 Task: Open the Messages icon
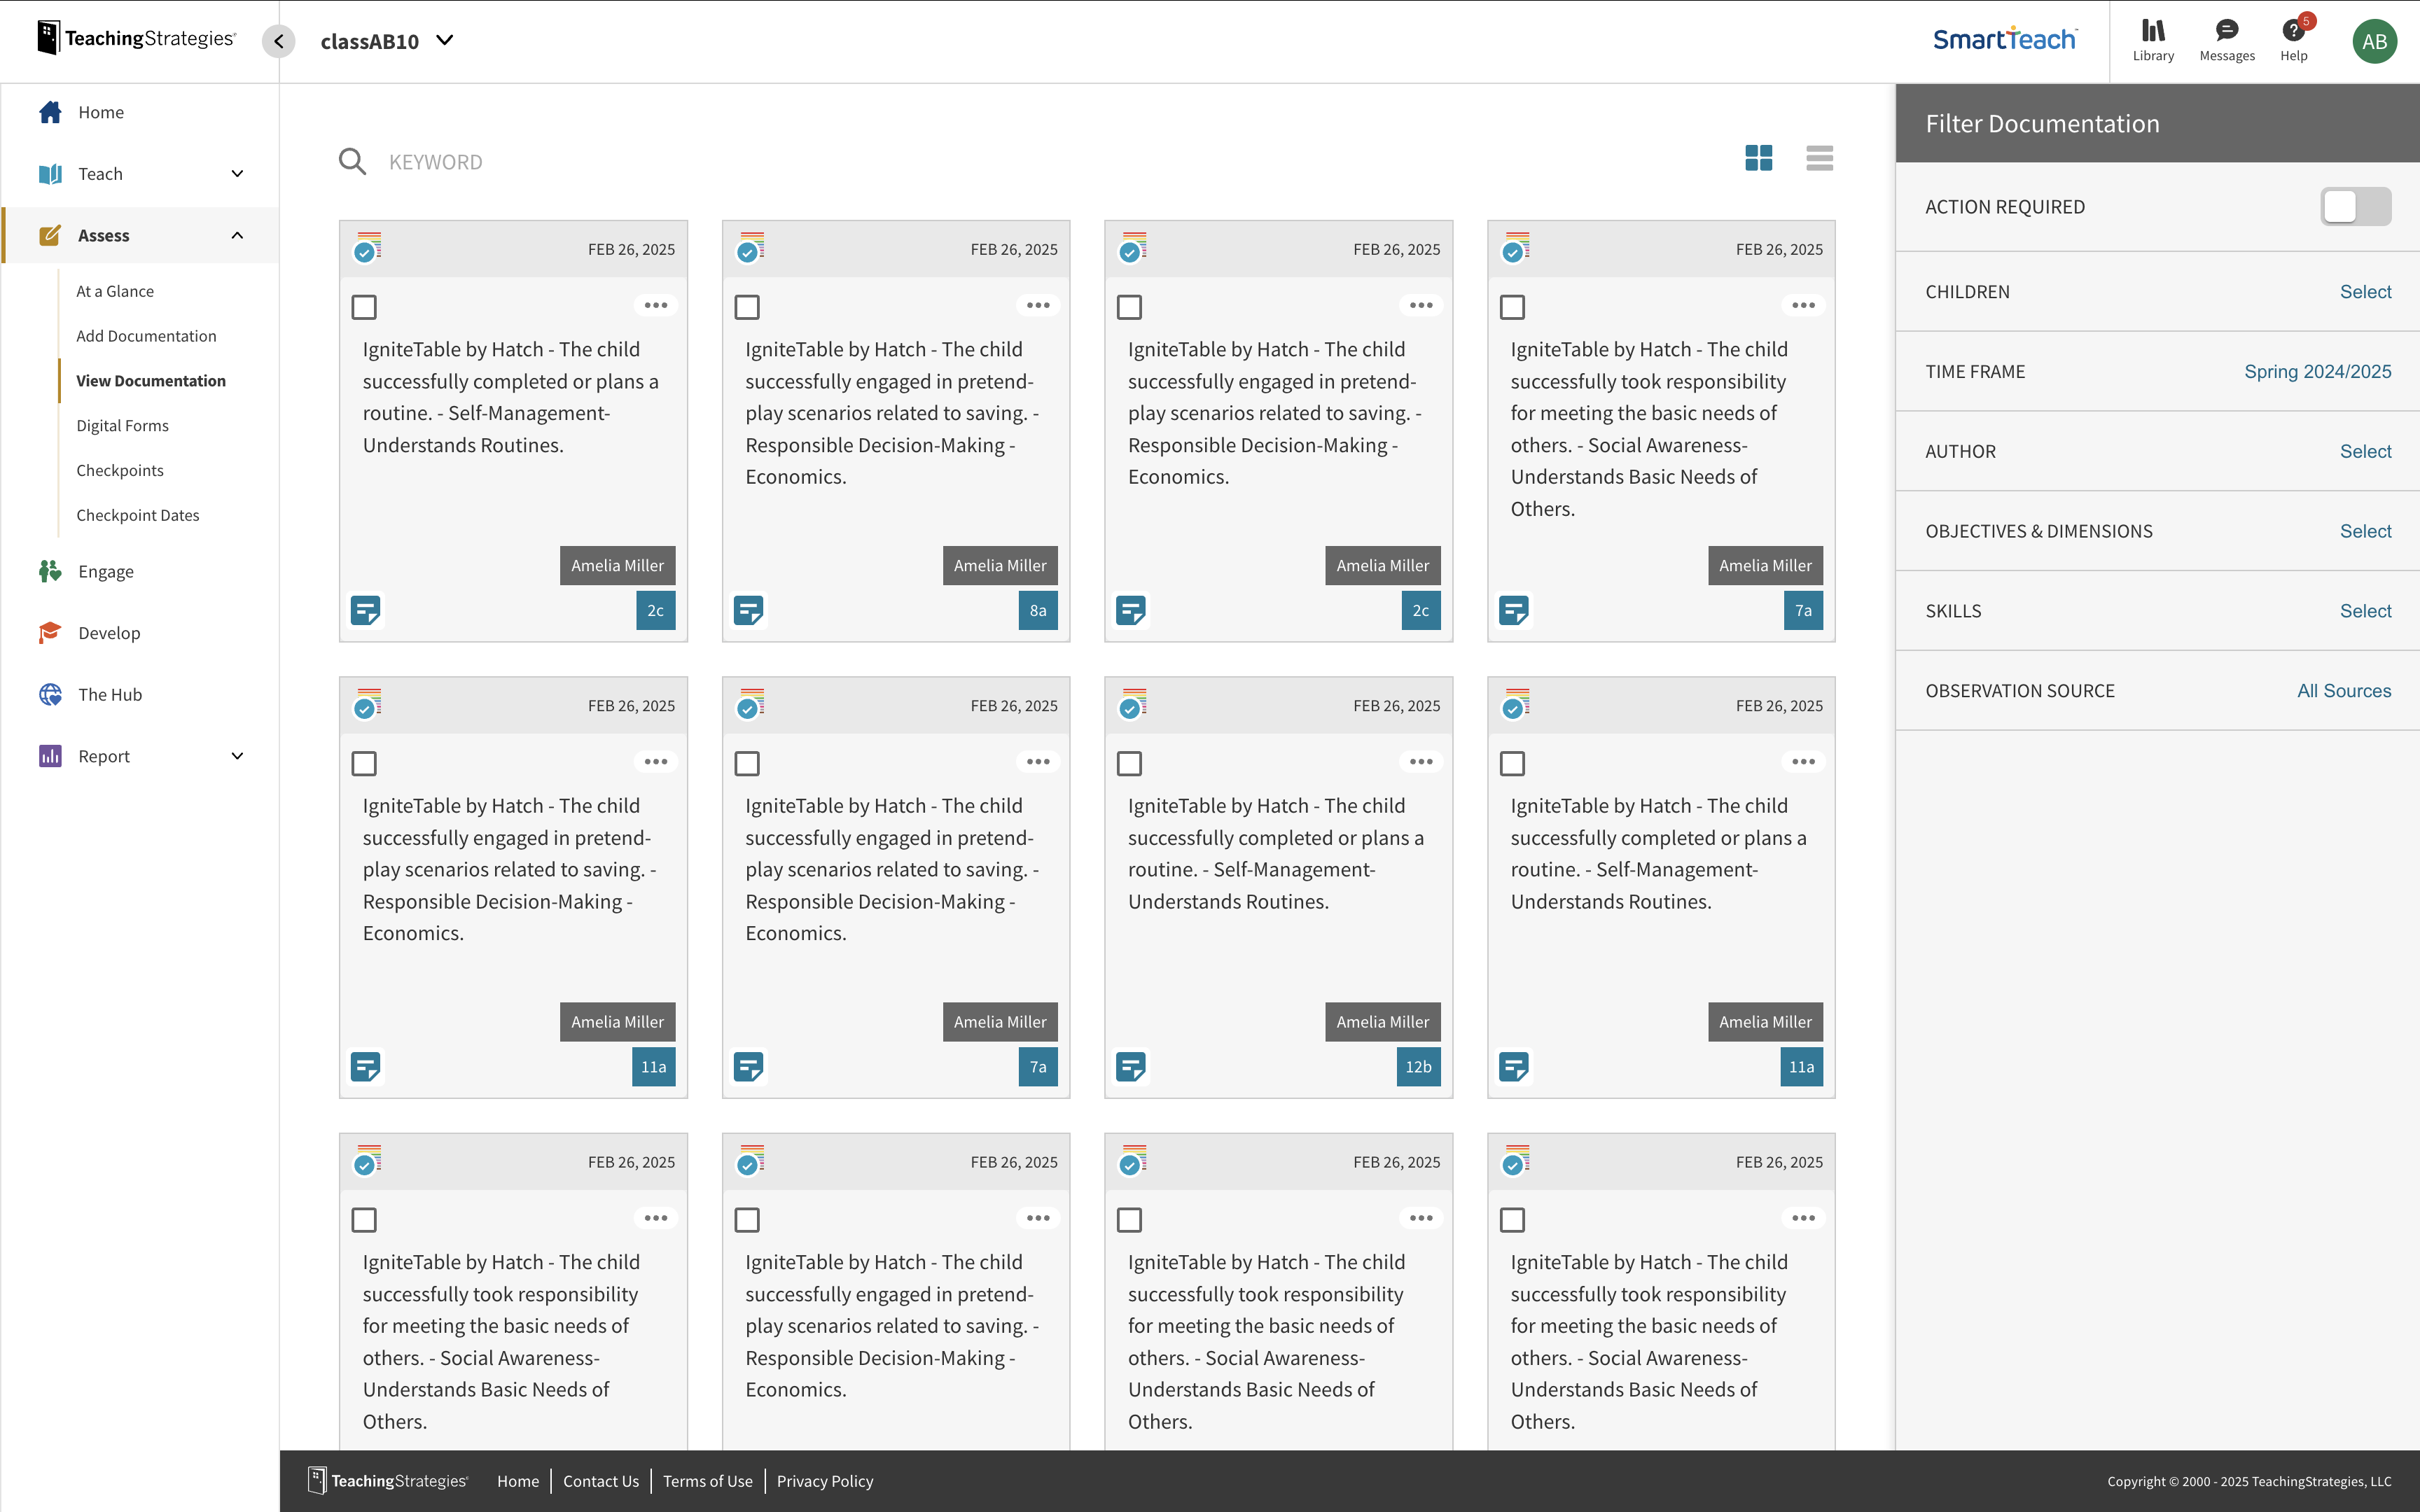click(x=2226, y=41)
